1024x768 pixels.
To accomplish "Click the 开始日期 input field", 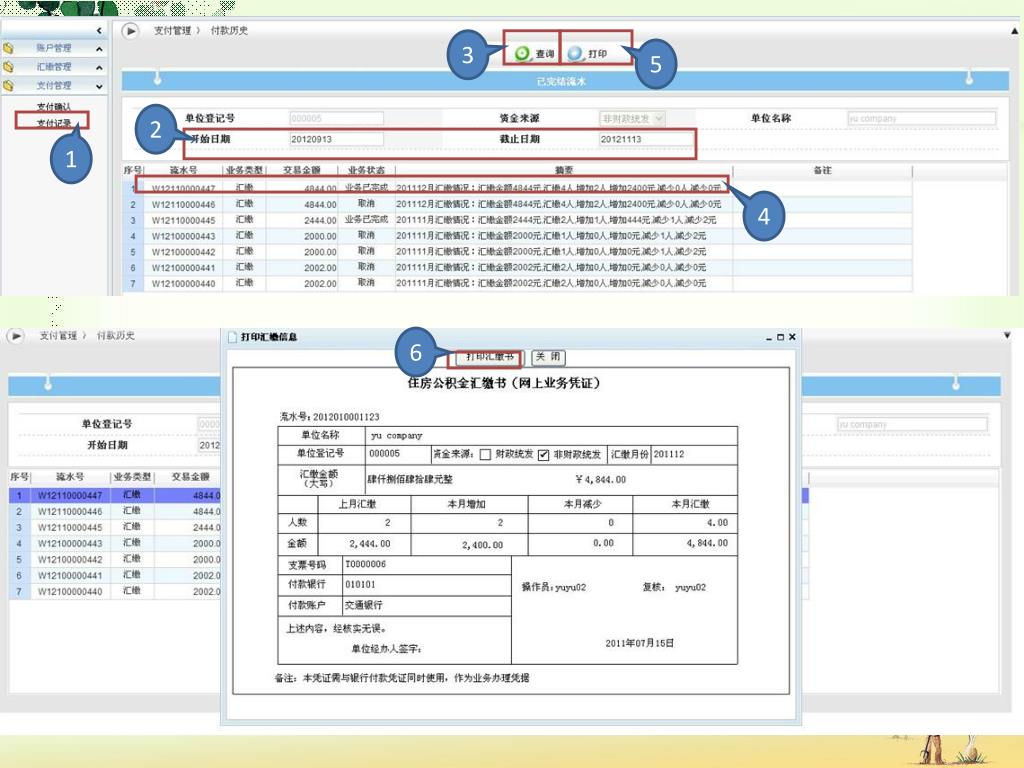I will 336,139.
